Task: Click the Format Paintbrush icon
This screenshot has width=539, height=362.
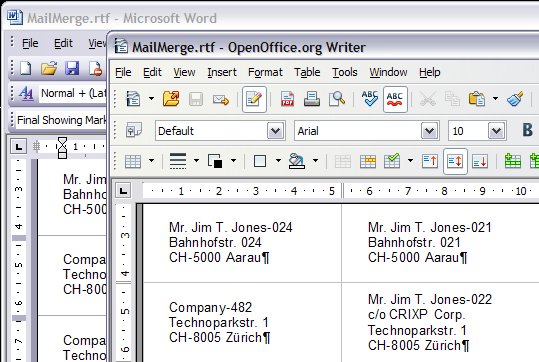Action: pos(515,99)
